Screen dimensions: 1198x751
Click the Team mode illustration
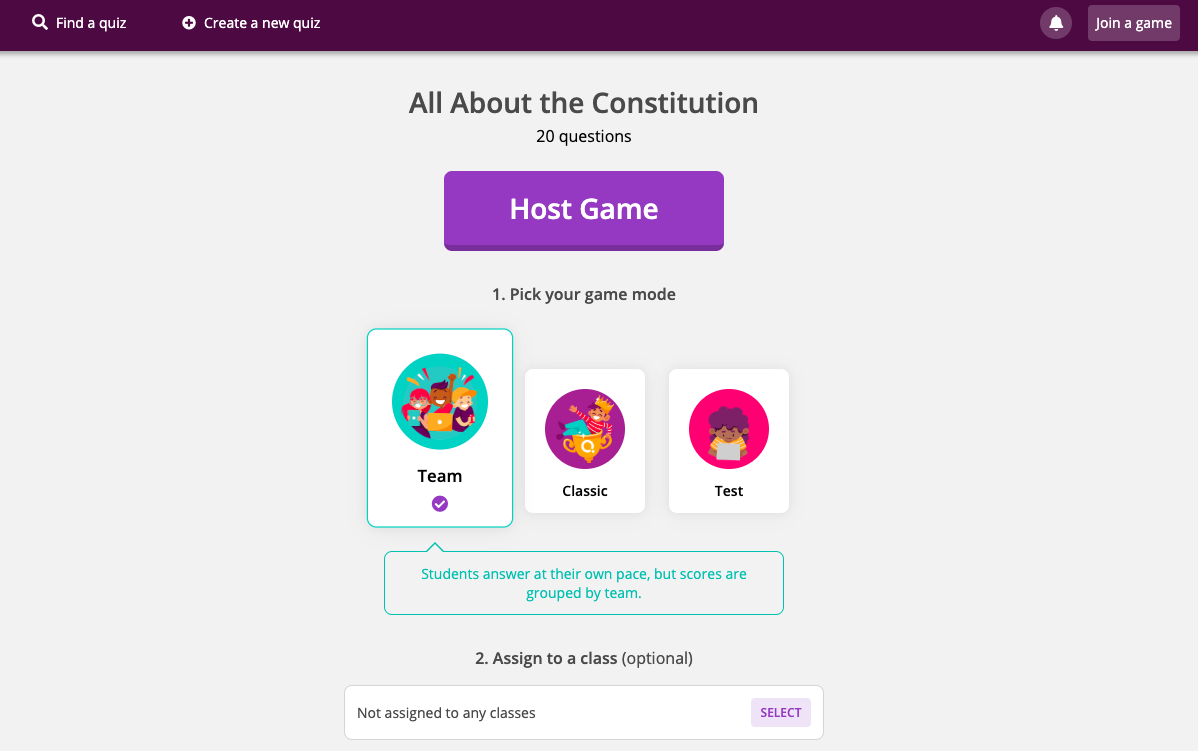click(440, 401)
